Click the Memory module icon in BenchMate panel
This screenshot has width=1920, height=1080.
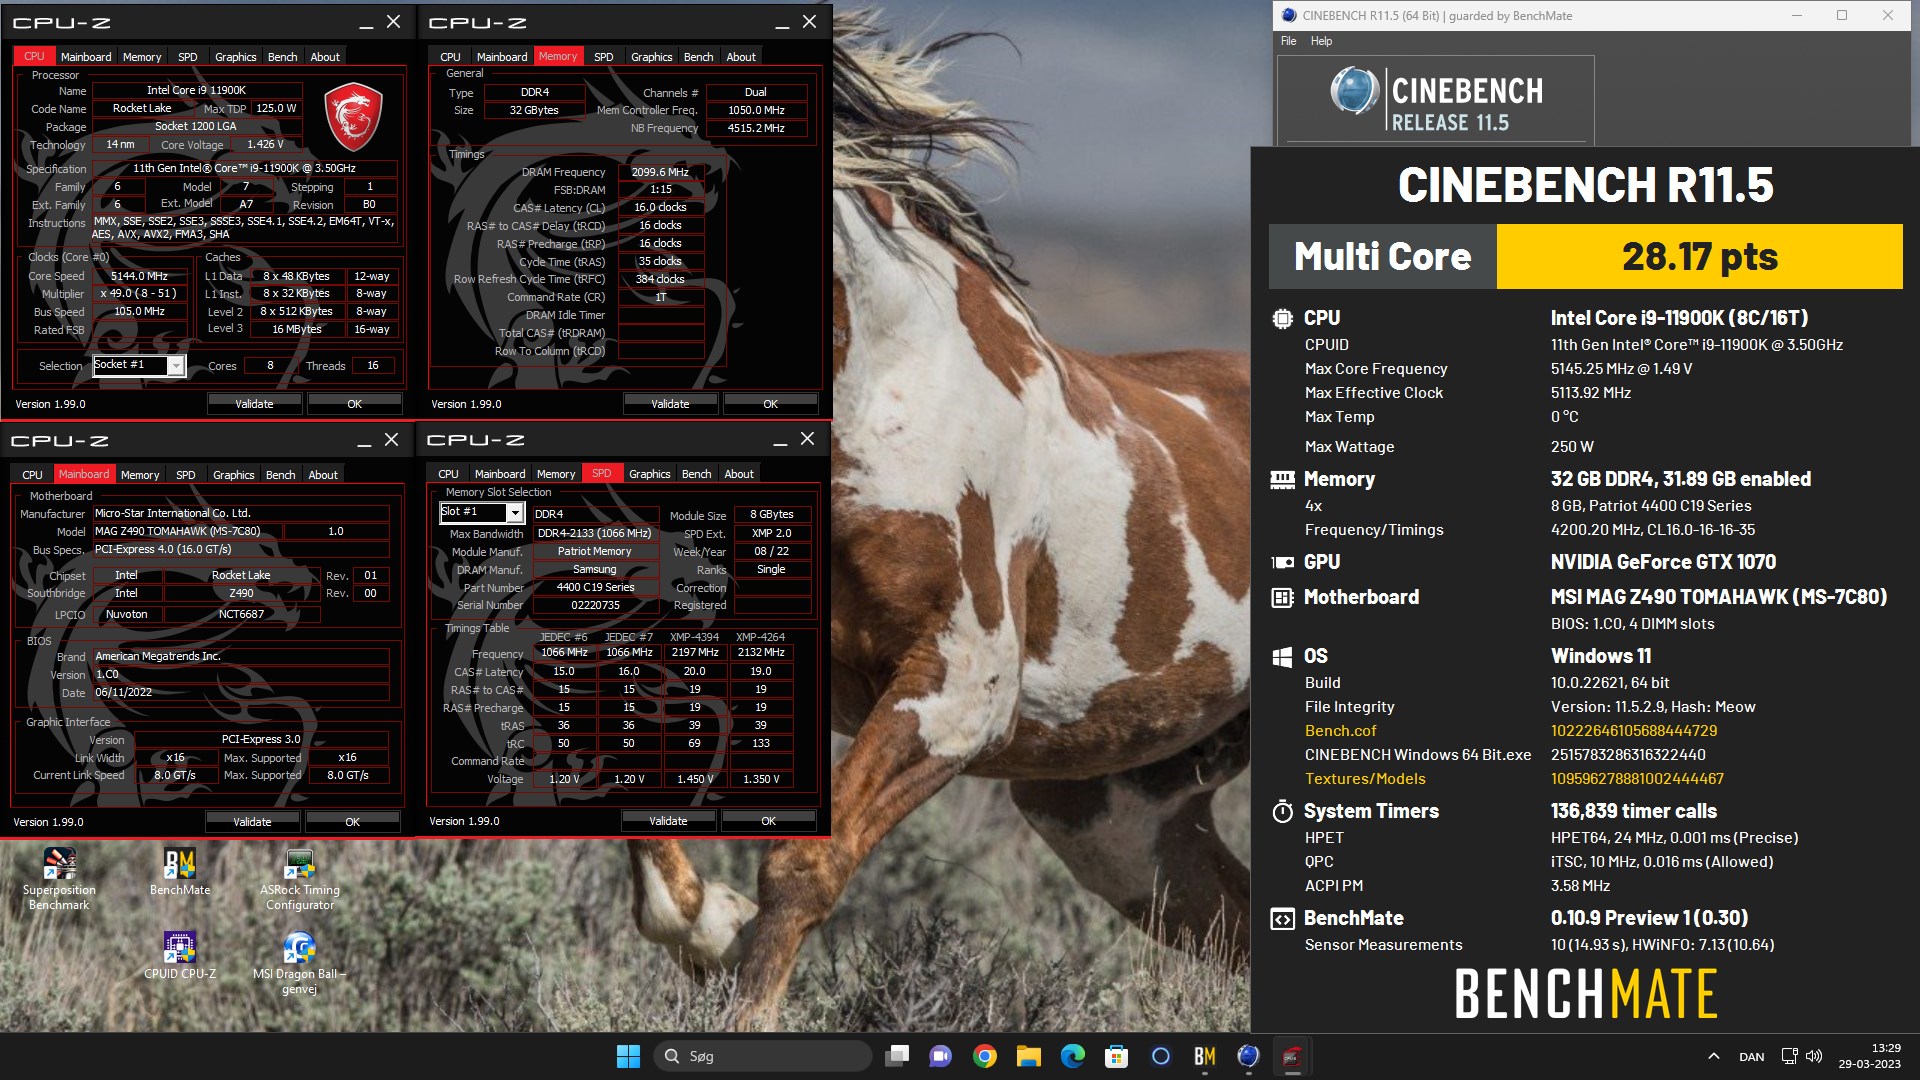point(1282,480)
